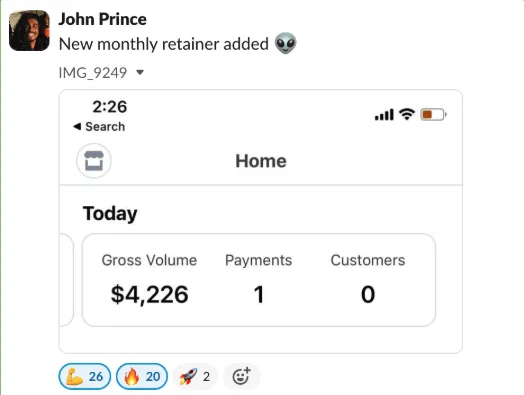Collapse the IMG_9249 attachment dropdown arrow
This screenshot has height=395, width=524.
(140, 72)
